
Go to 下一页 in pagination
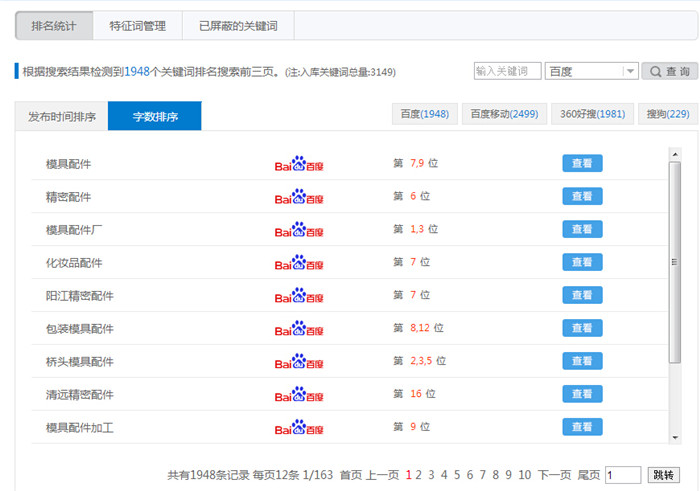pos(554,475)
